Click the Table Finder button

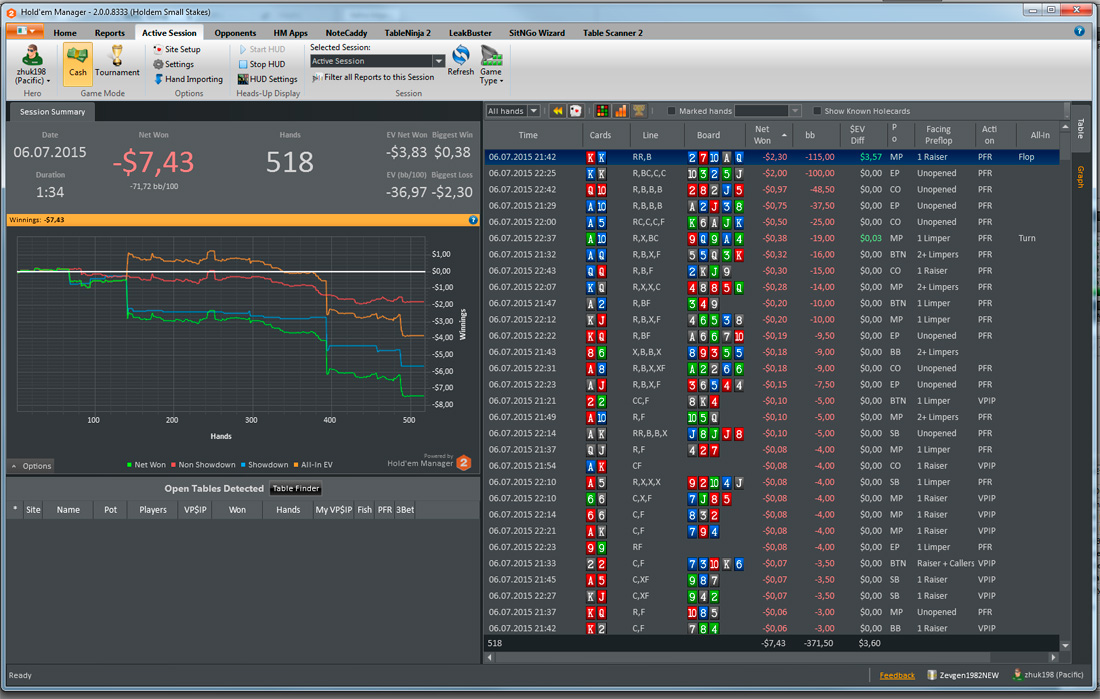tap(295, 488)
